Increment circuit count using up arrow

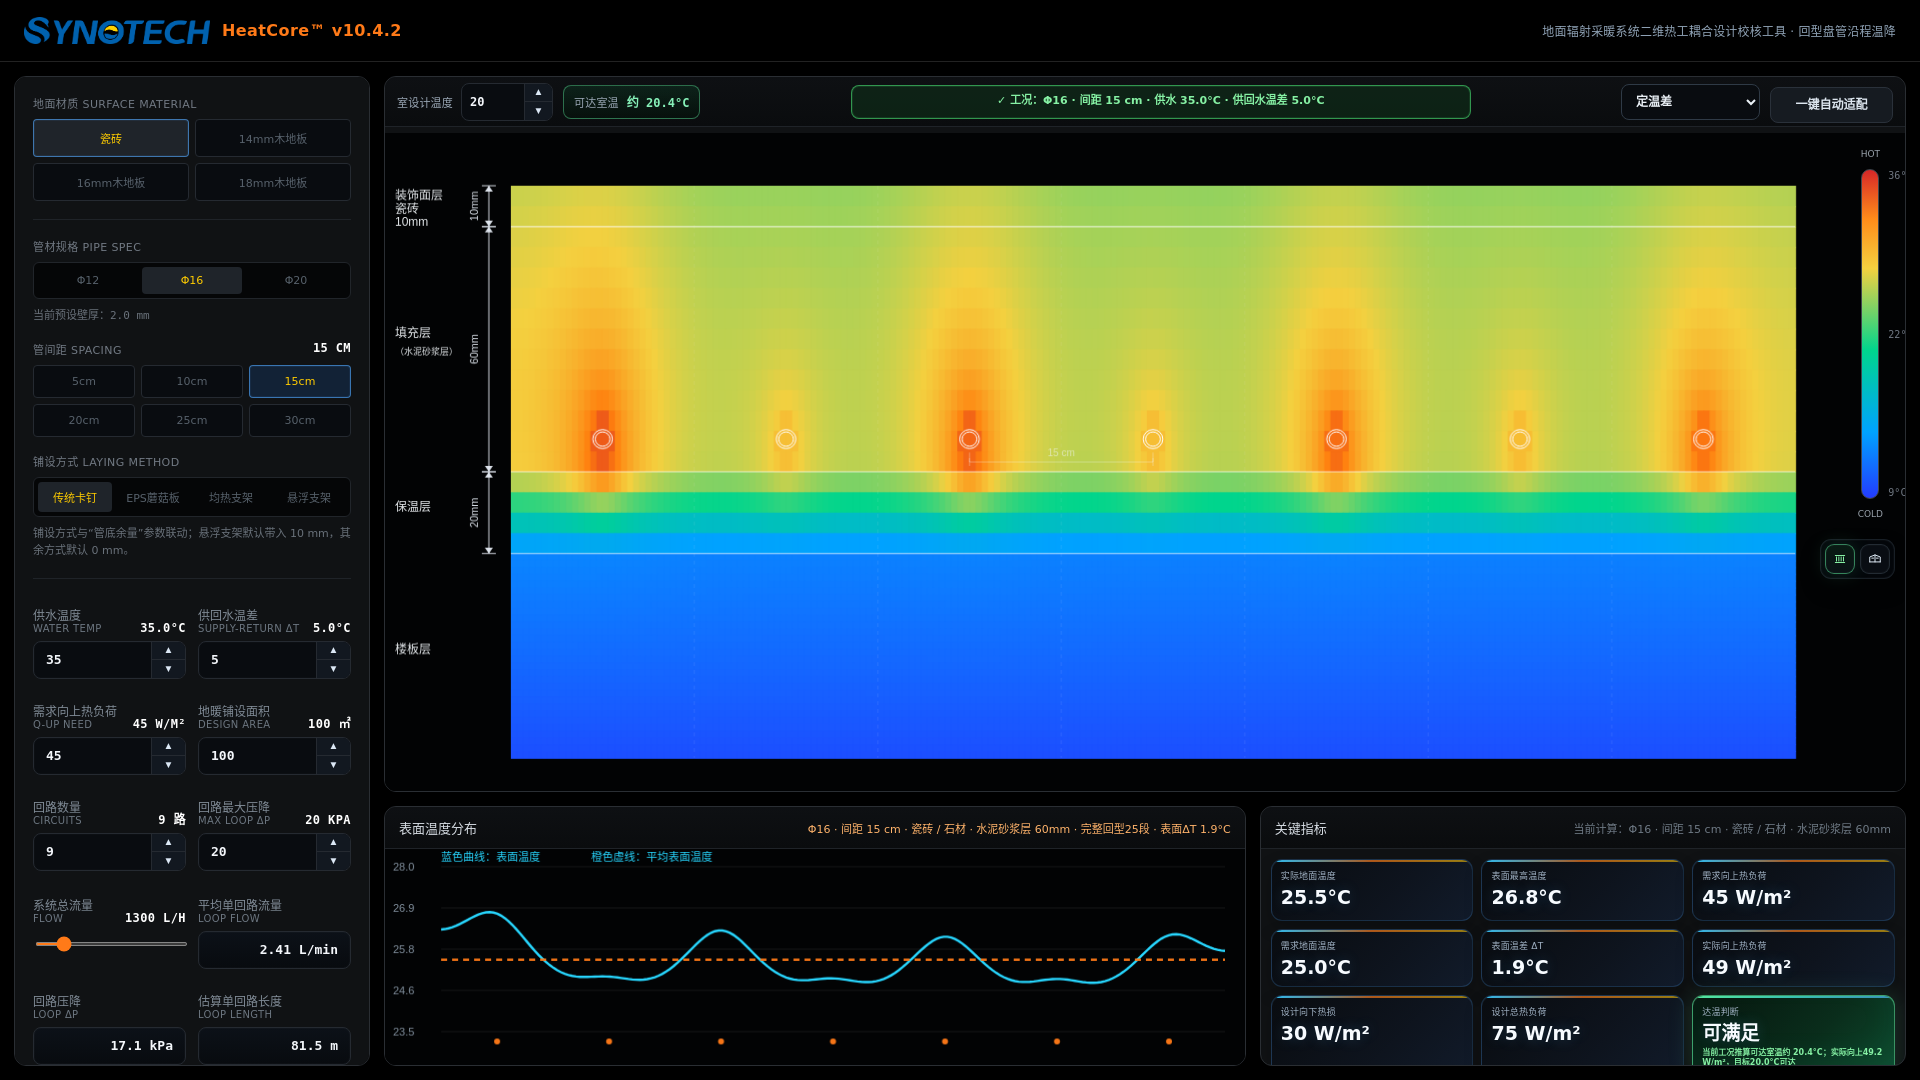(x=168, y=842)
